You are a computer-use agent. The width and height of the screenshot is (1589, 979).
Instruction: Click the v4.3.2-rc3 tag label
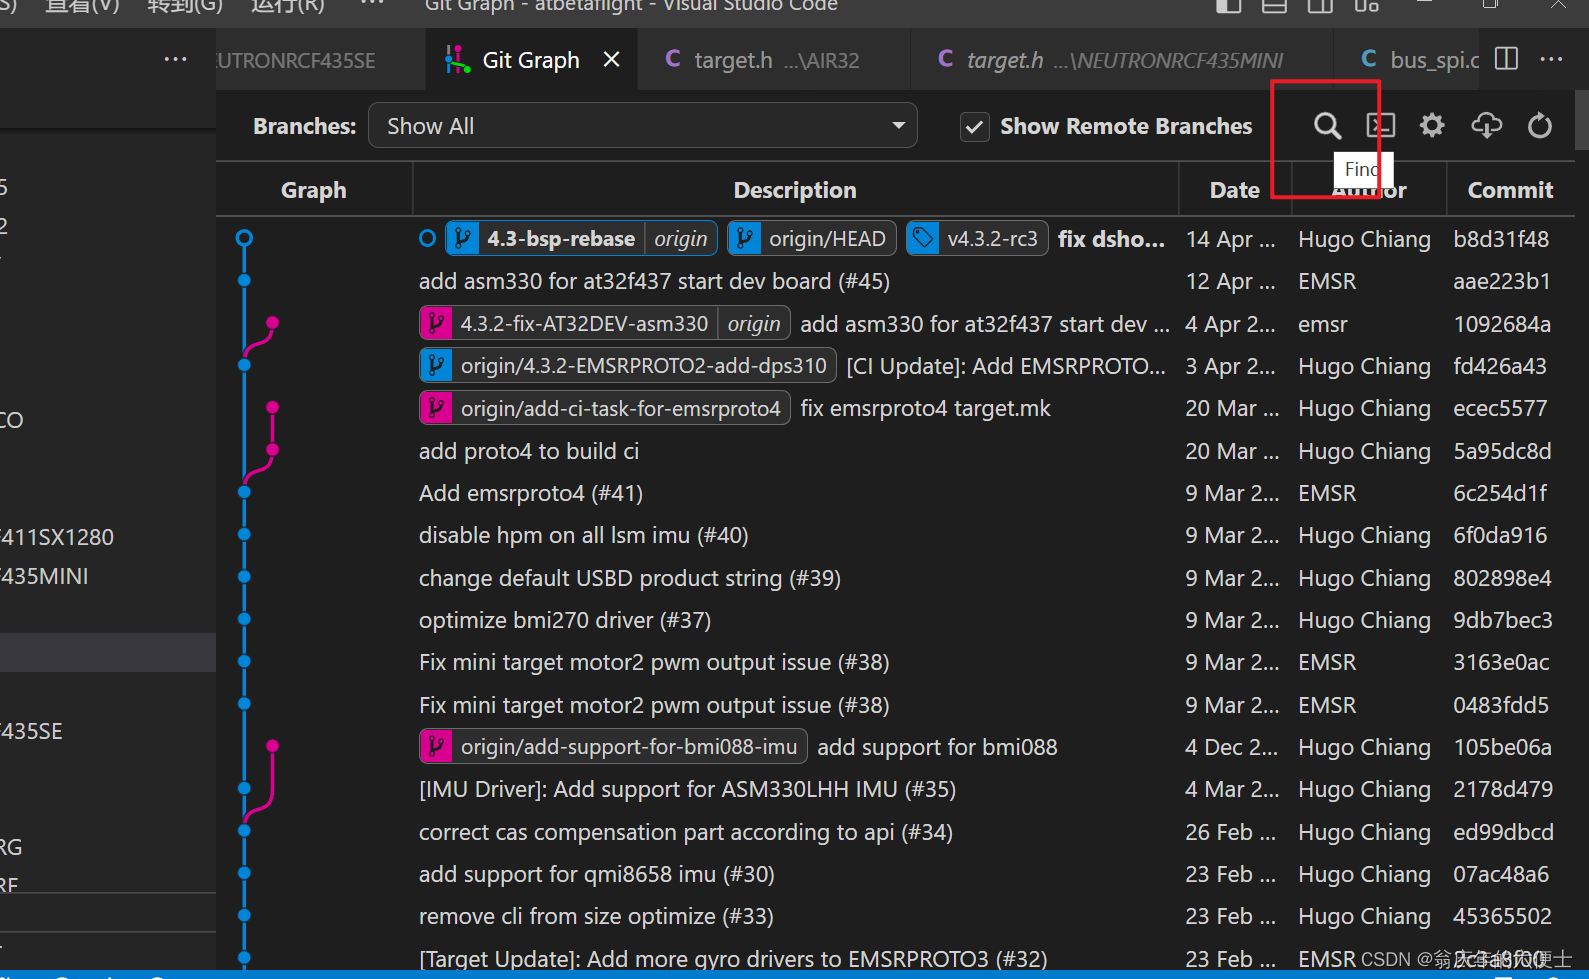977,239
